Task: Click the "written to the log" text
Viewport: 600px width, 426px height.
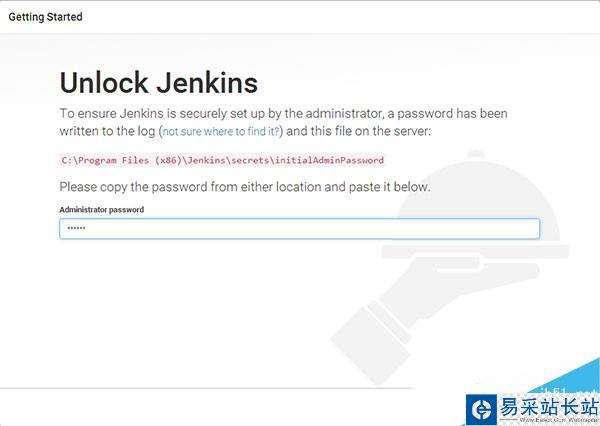Action: click(104, 131)
